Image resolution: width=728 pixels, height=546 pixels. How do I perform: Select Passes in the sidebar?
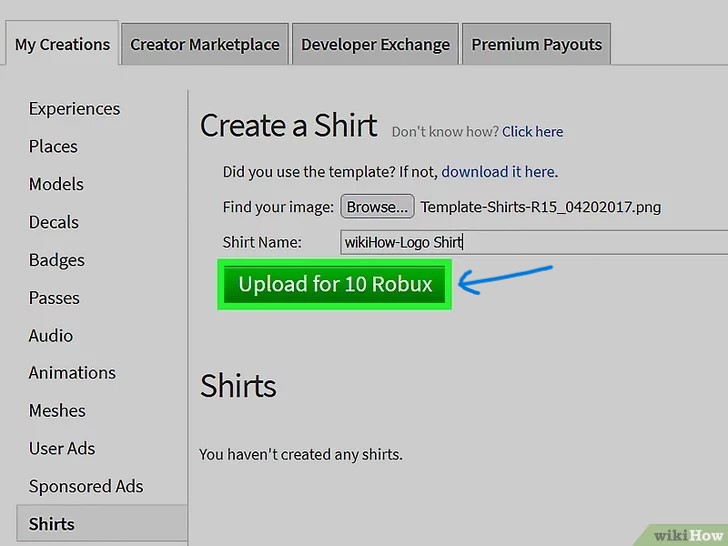[x=54, y=298]
